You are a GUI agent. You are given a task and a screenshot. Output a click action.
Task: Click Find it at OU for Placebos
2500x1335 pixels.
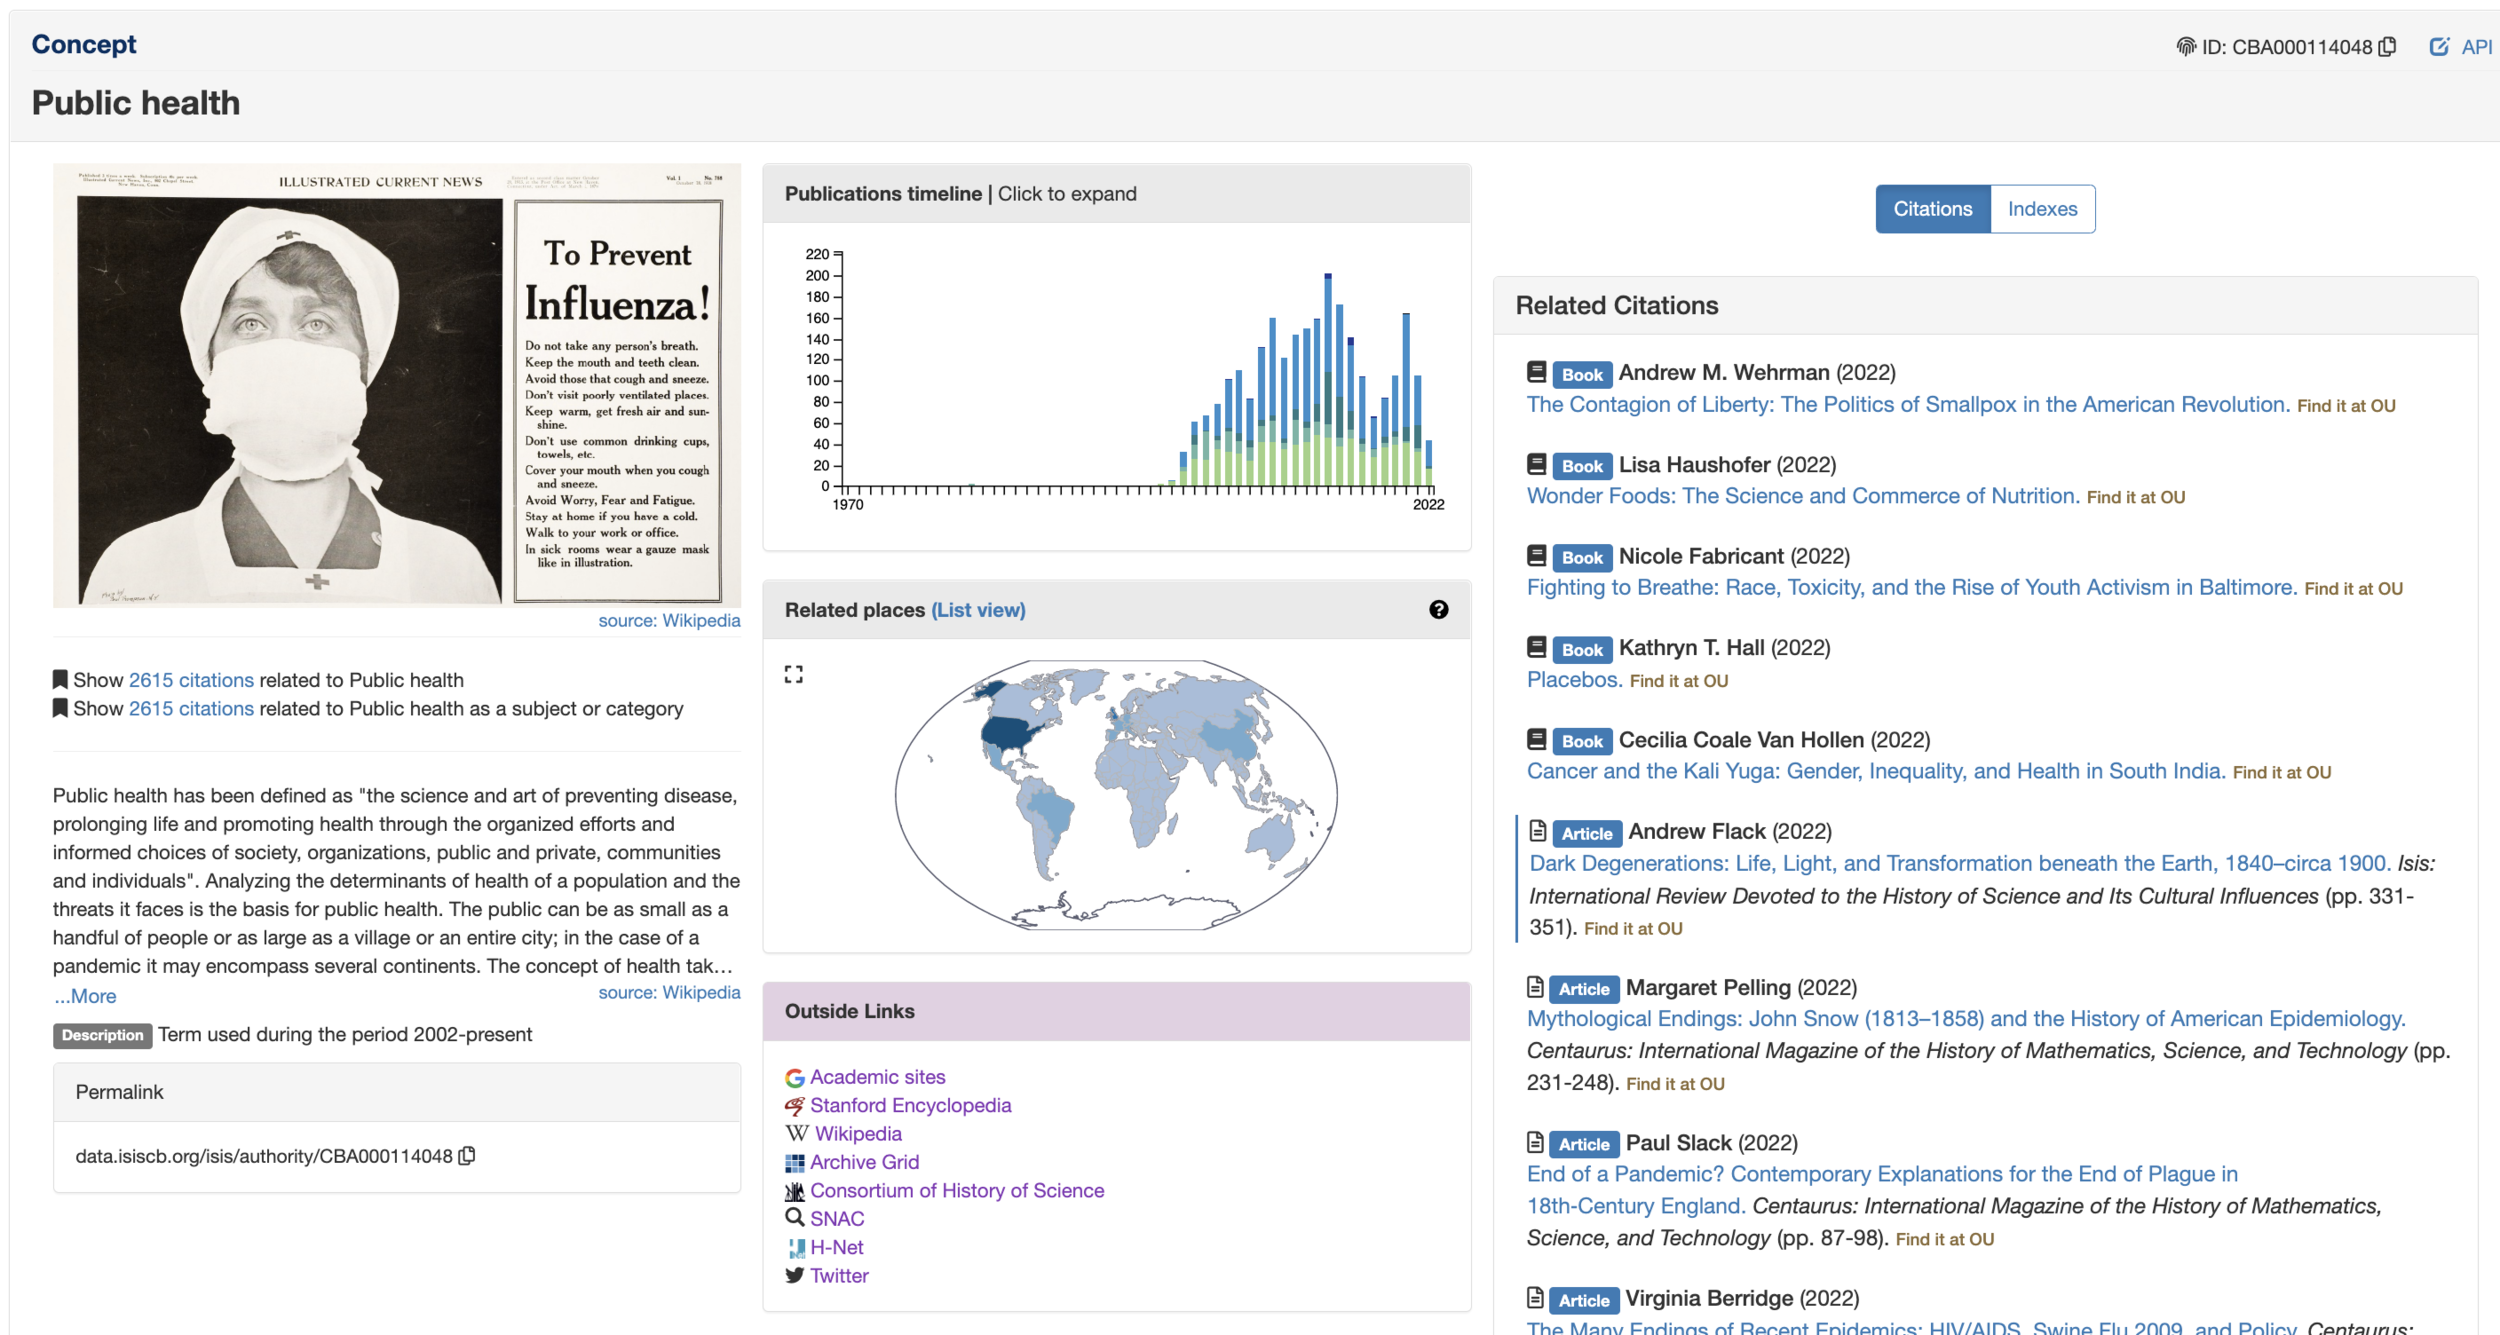(x=1679, y=681)
